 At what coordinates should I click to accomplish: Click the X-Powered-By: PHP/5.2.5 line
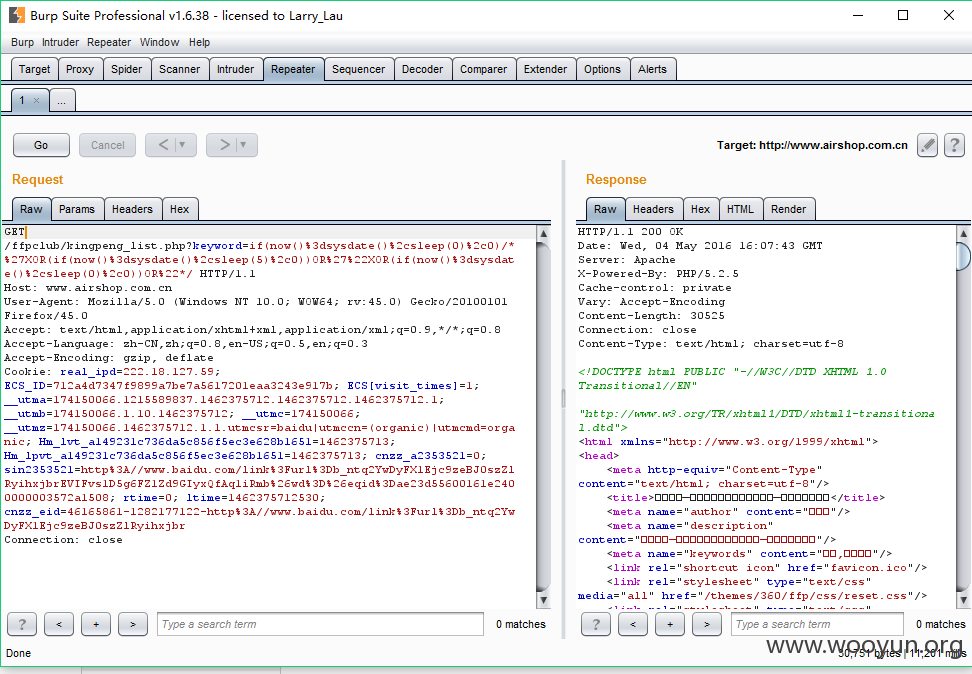658,273
